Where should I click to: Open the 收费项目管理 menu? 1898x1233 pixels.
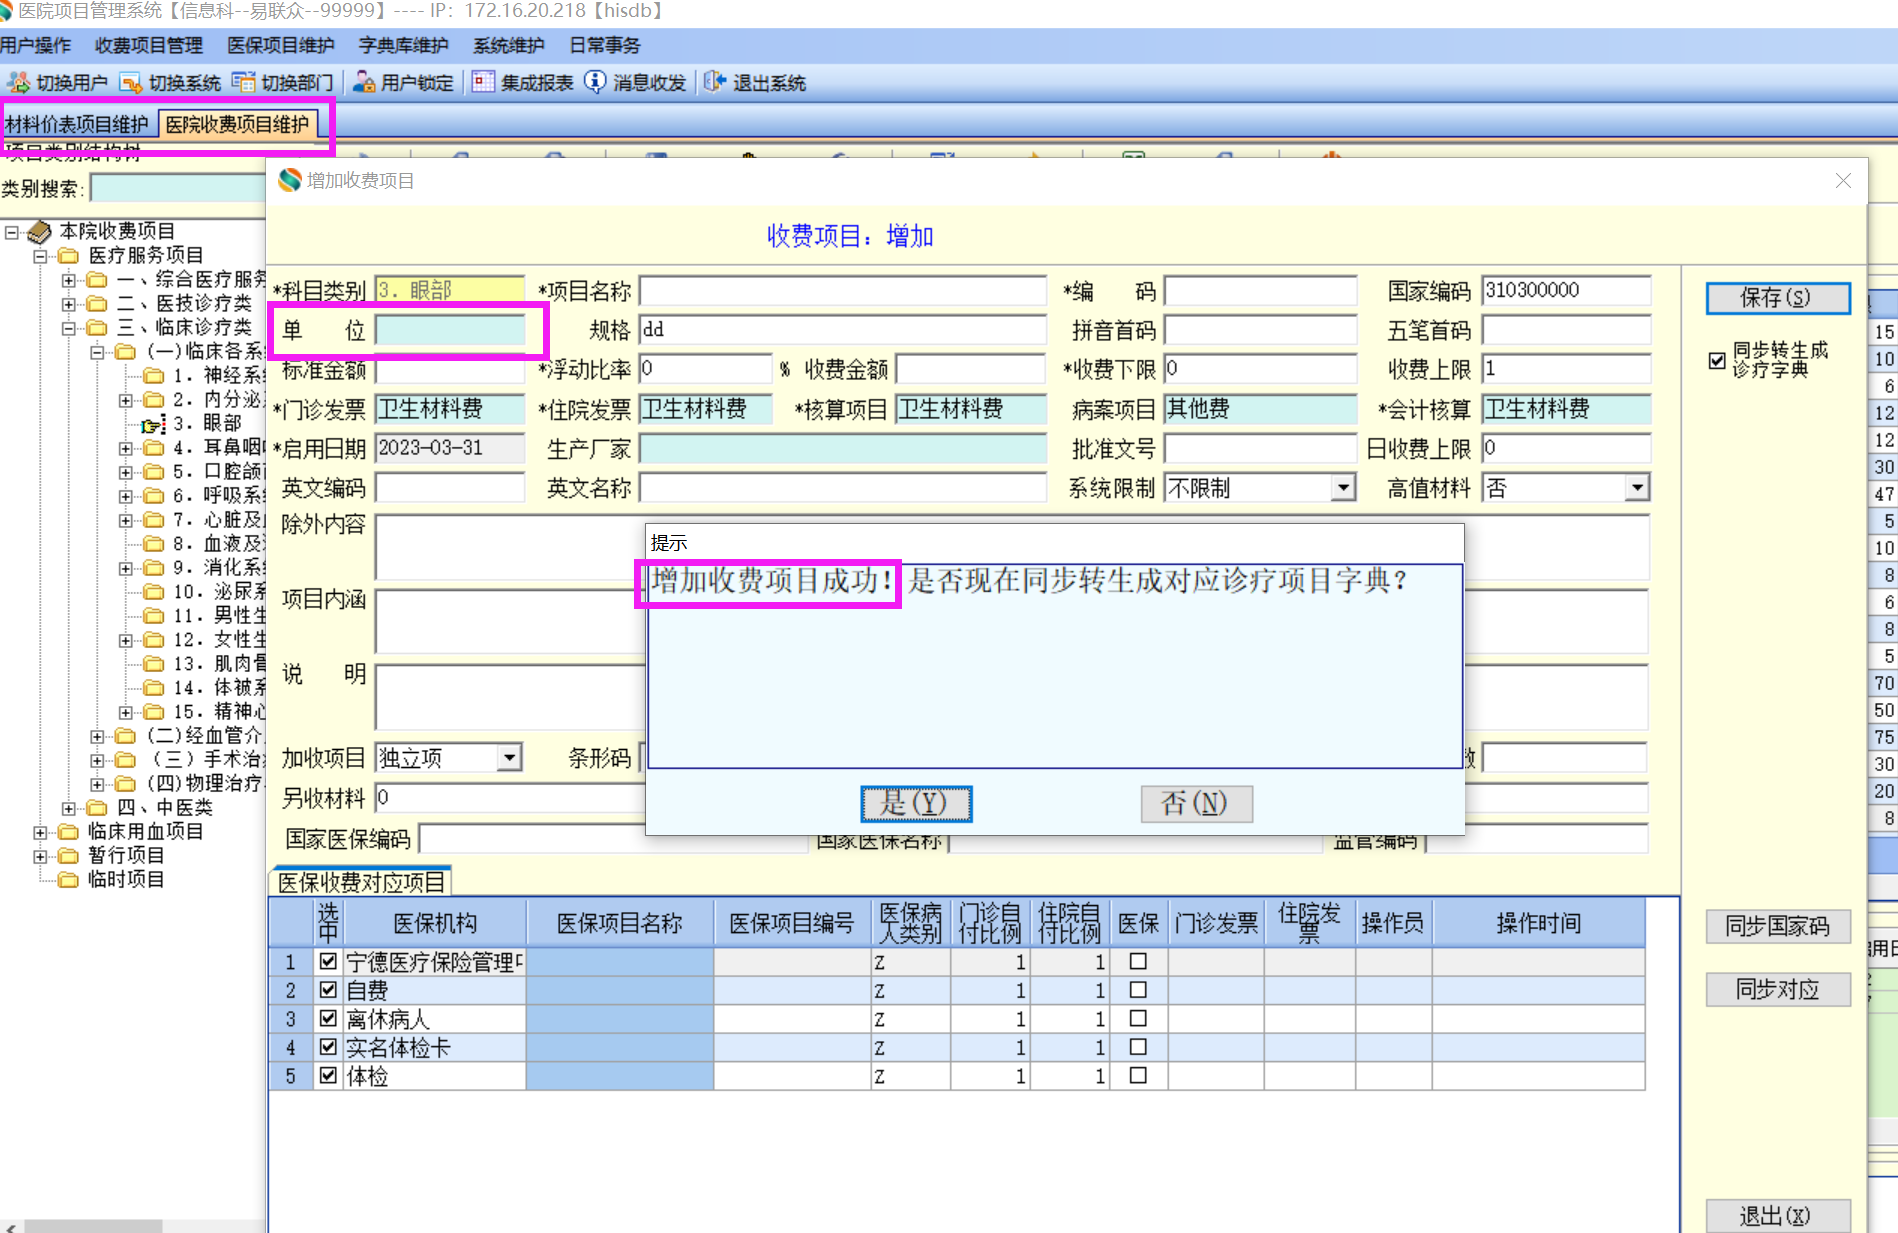pos(149,45)
